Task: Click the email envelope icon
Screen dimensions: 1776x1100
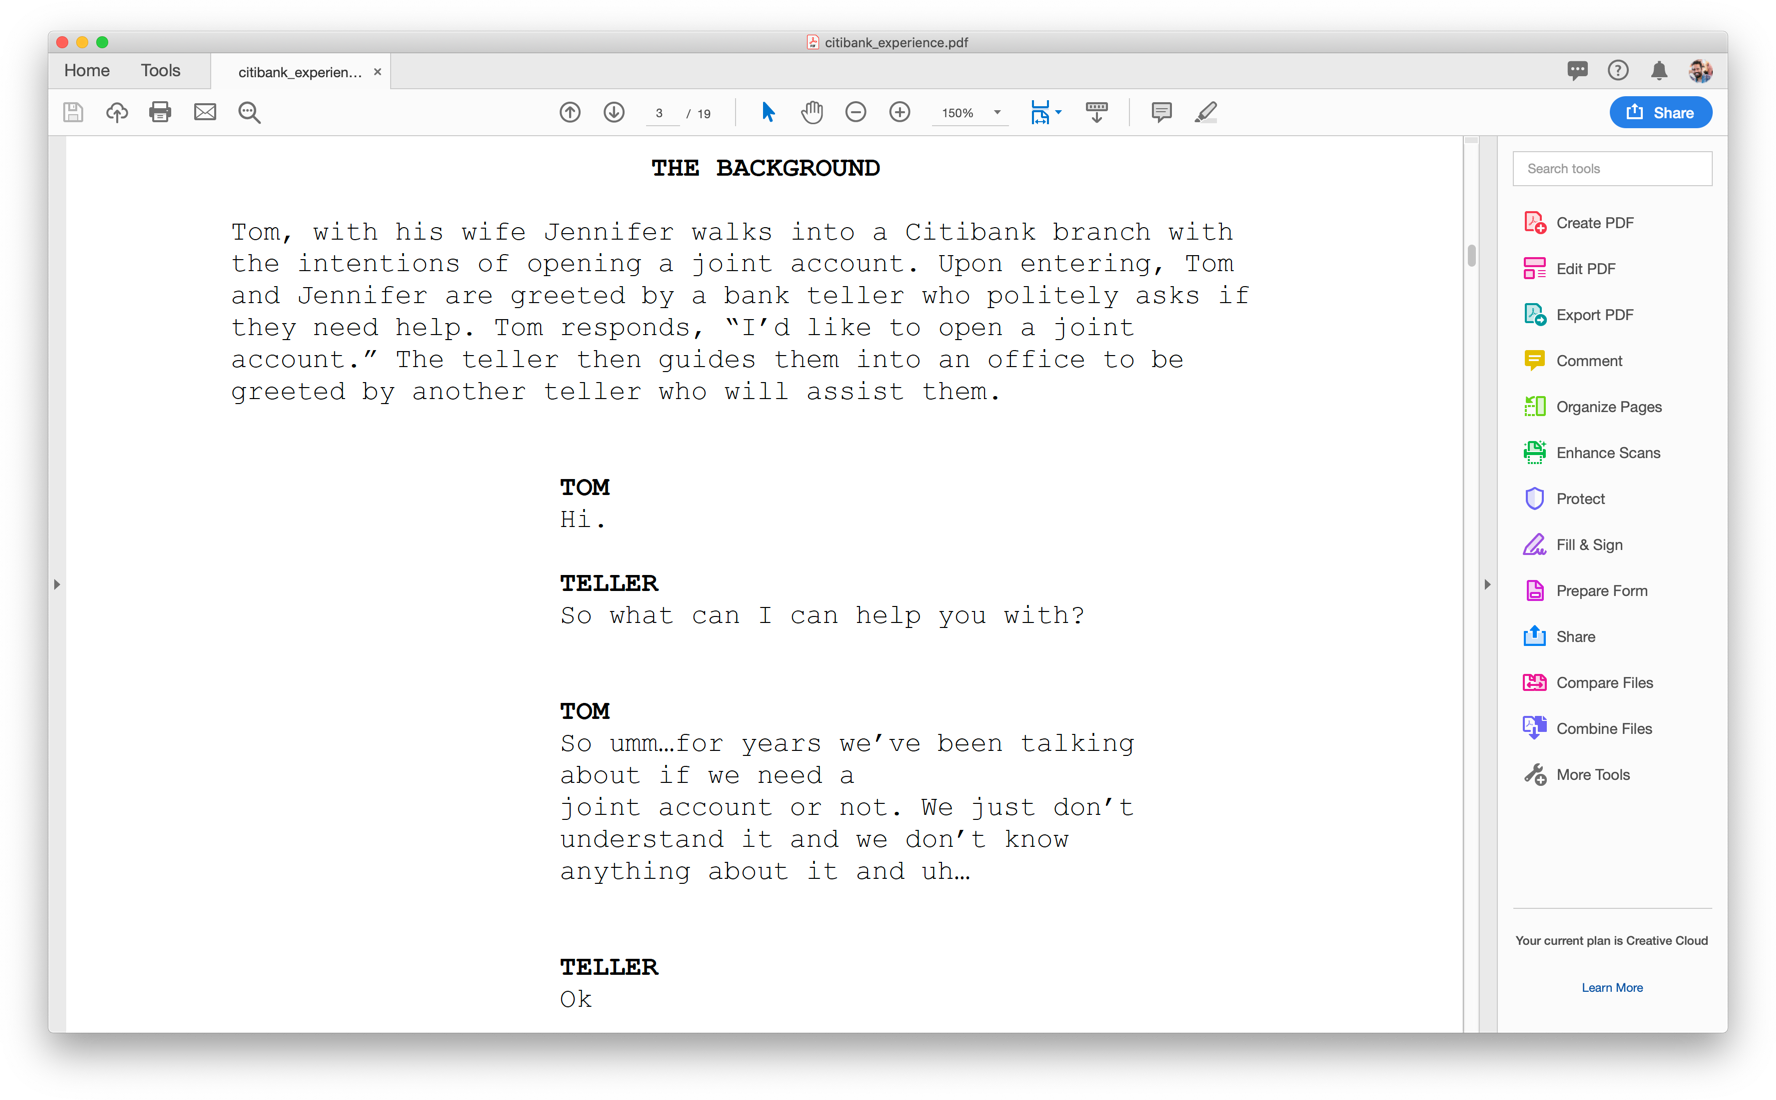Action: pos(205,112)
